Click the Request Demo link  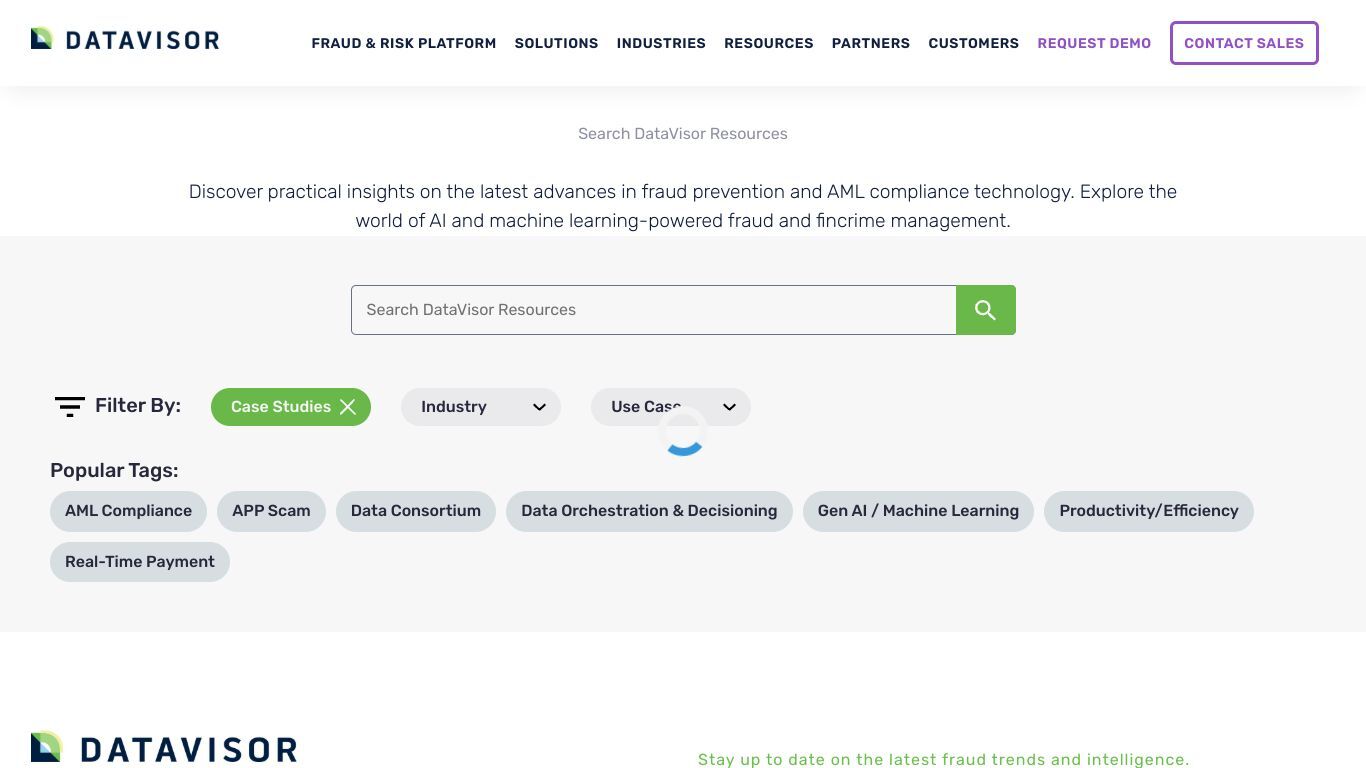(1094, 43)
